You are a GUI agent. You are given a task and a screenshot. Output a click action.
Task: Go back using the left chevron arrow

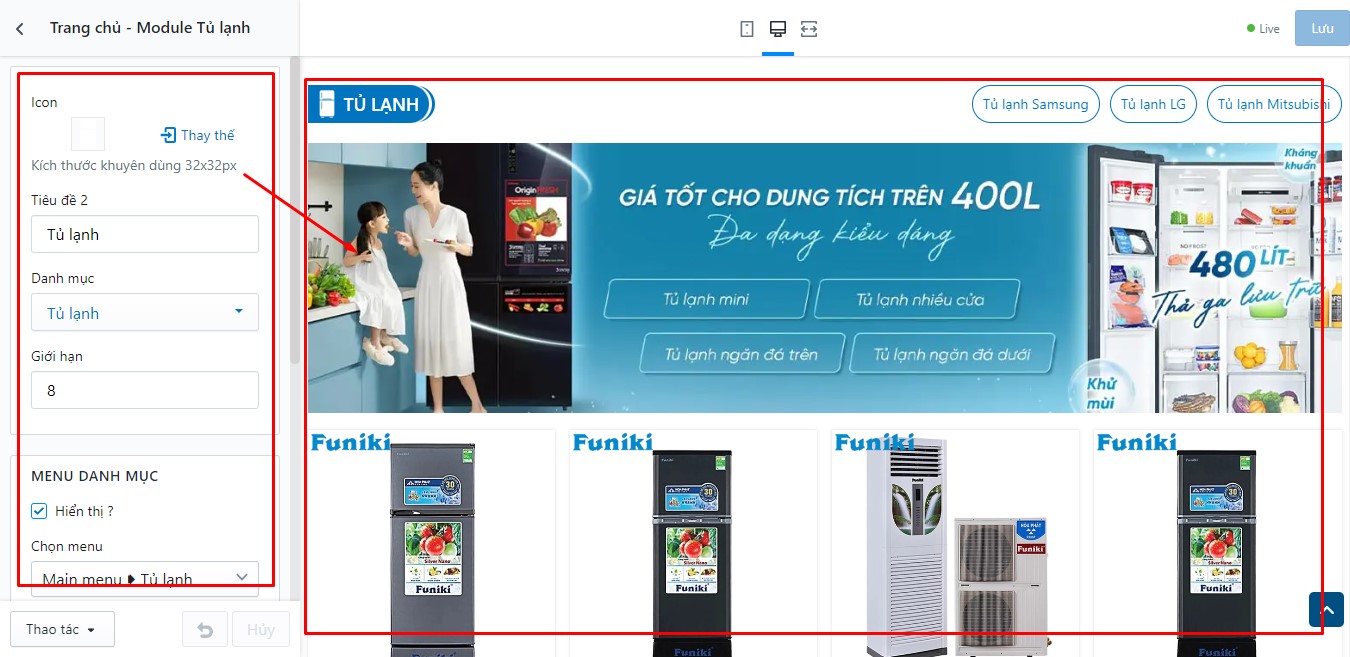coord(20,29)
